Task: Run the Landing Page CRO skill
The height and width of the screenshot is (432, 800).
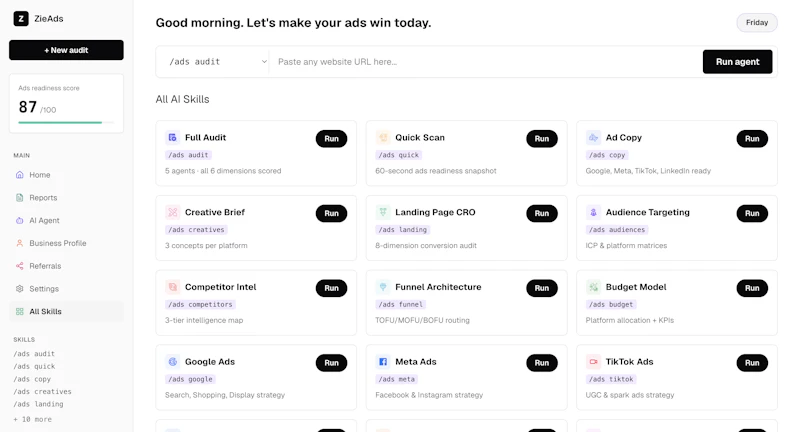Action: click(541, 213)
